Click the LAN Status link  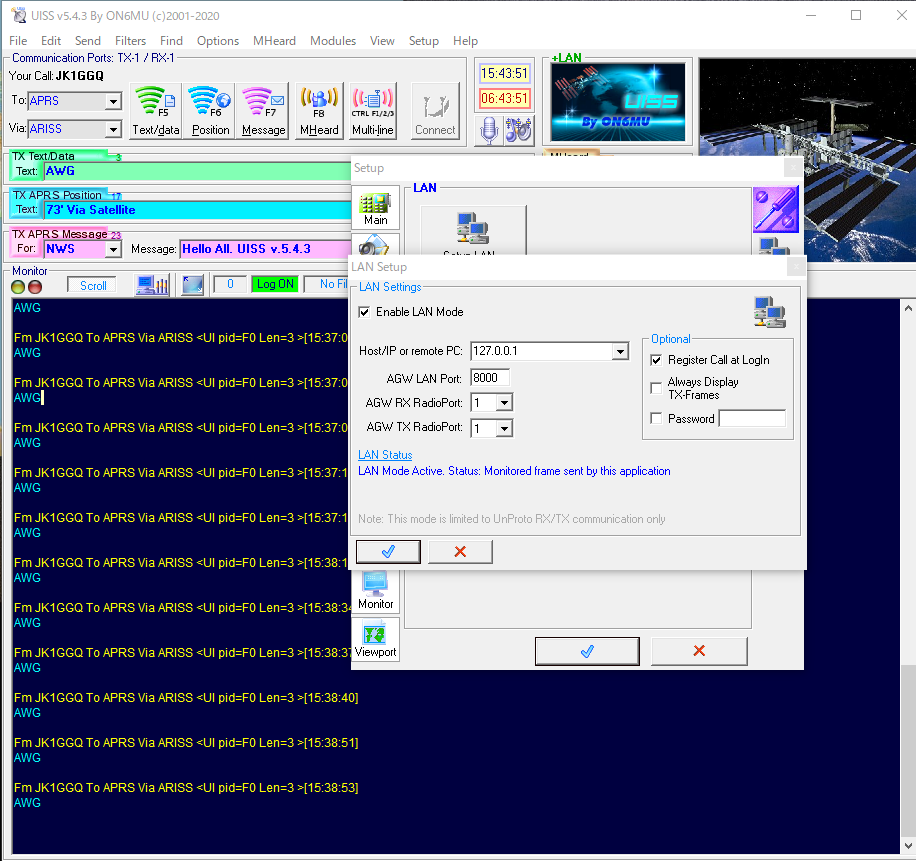click(x=385, y=455)
